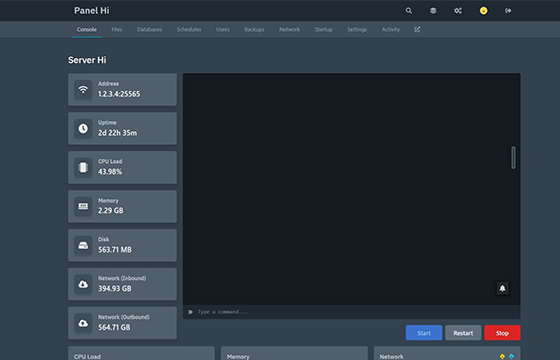
Task: Click the disk value 563.71 MB
Action: tap(115, 250)
